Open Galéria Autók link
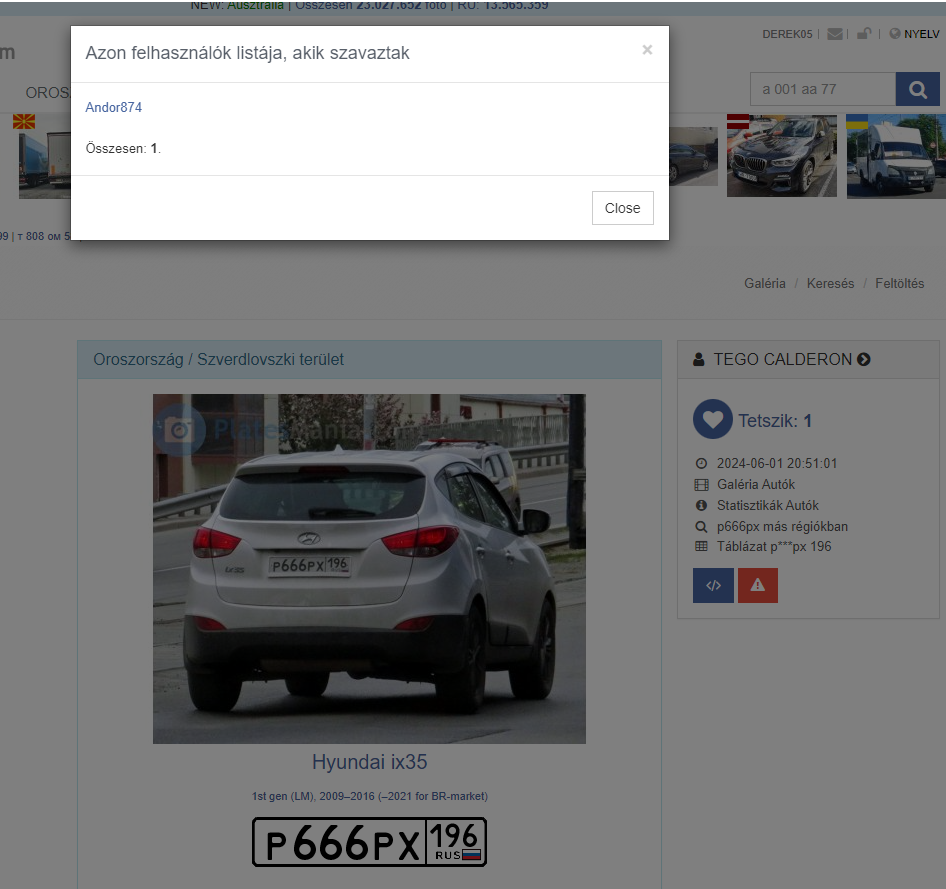Screen dimensions: 946x889 tap(756, 484)
